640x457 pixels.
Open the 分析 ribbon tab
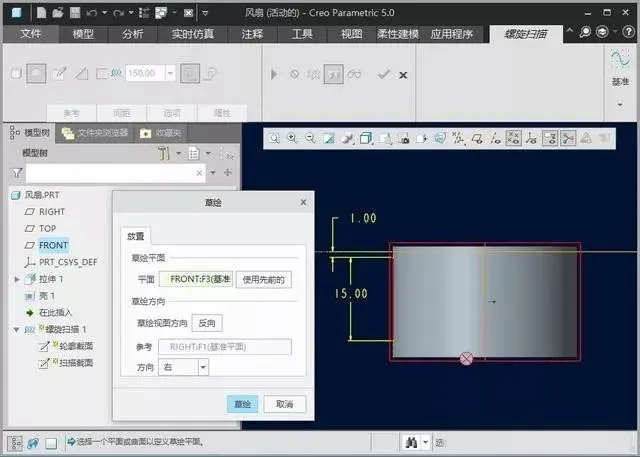tap(133, 34)
